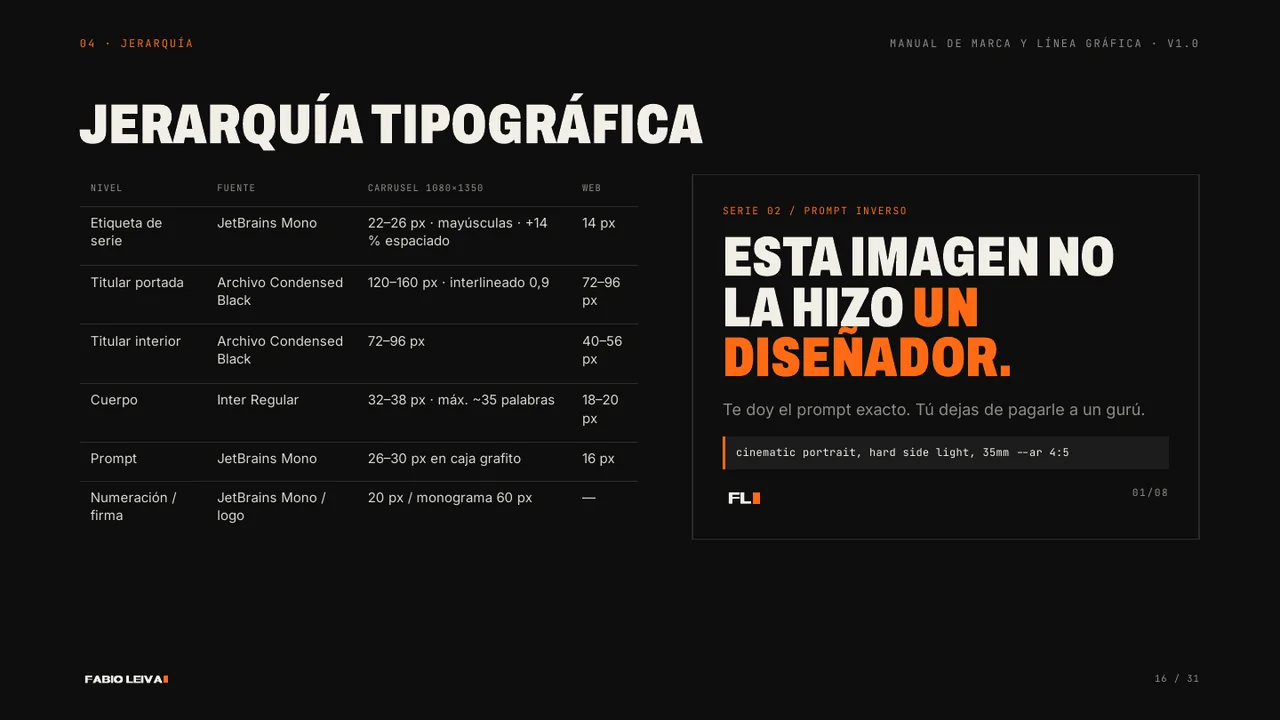Click the 16 / 31 page number
The image size is (1280, 720).
pos(1177,679)
